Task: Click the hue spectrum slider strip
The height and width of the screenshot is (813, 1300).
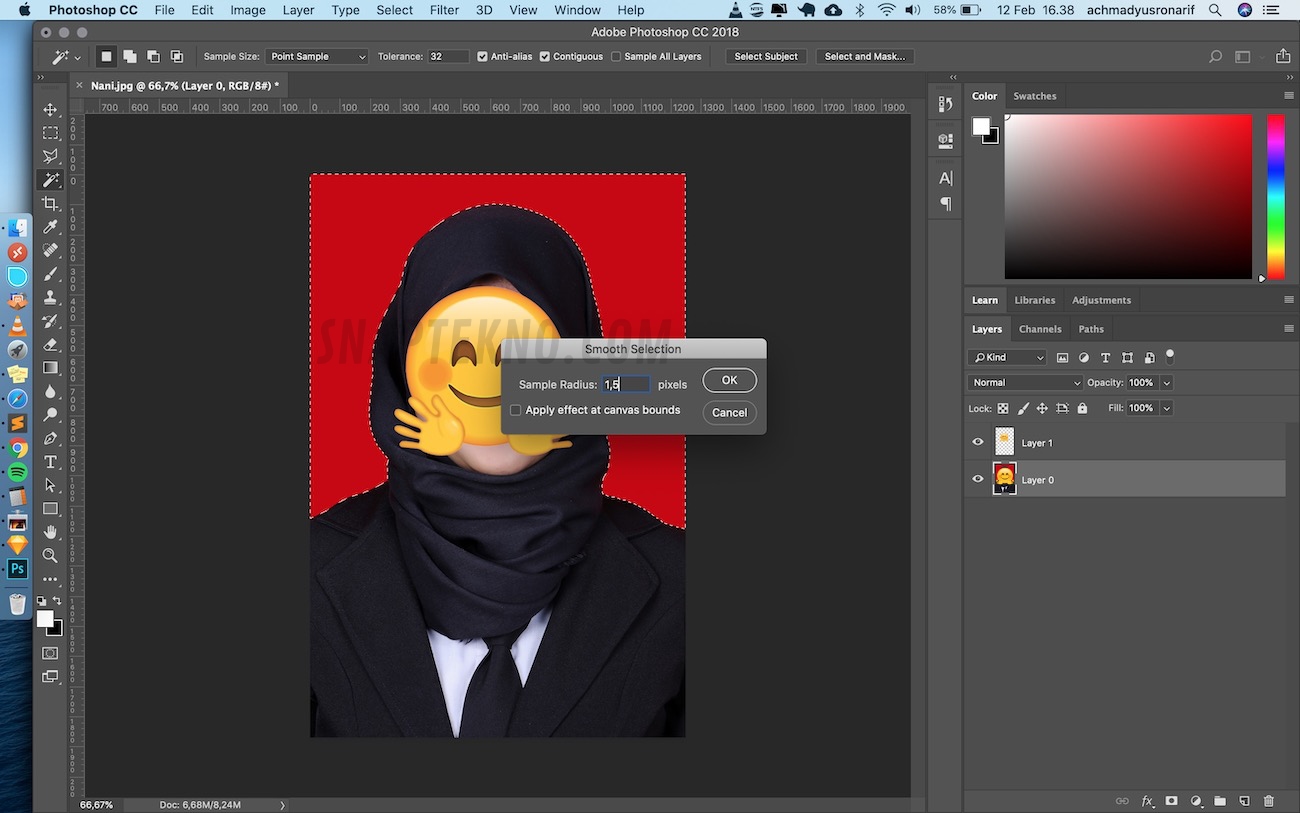Action: click(1276, 196)
